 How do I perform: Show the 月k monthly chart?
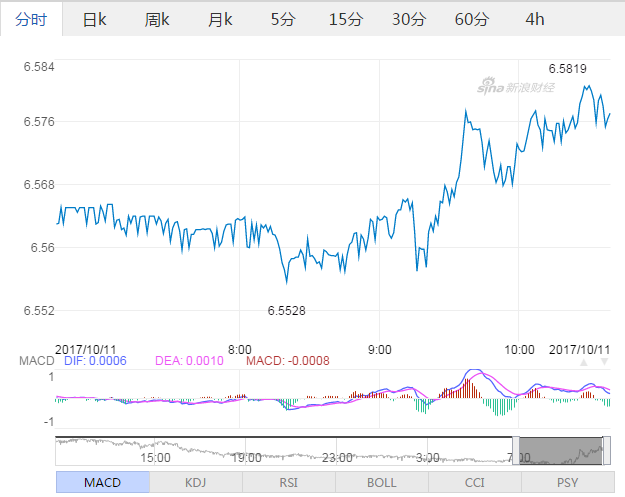[x=219, y=19]
